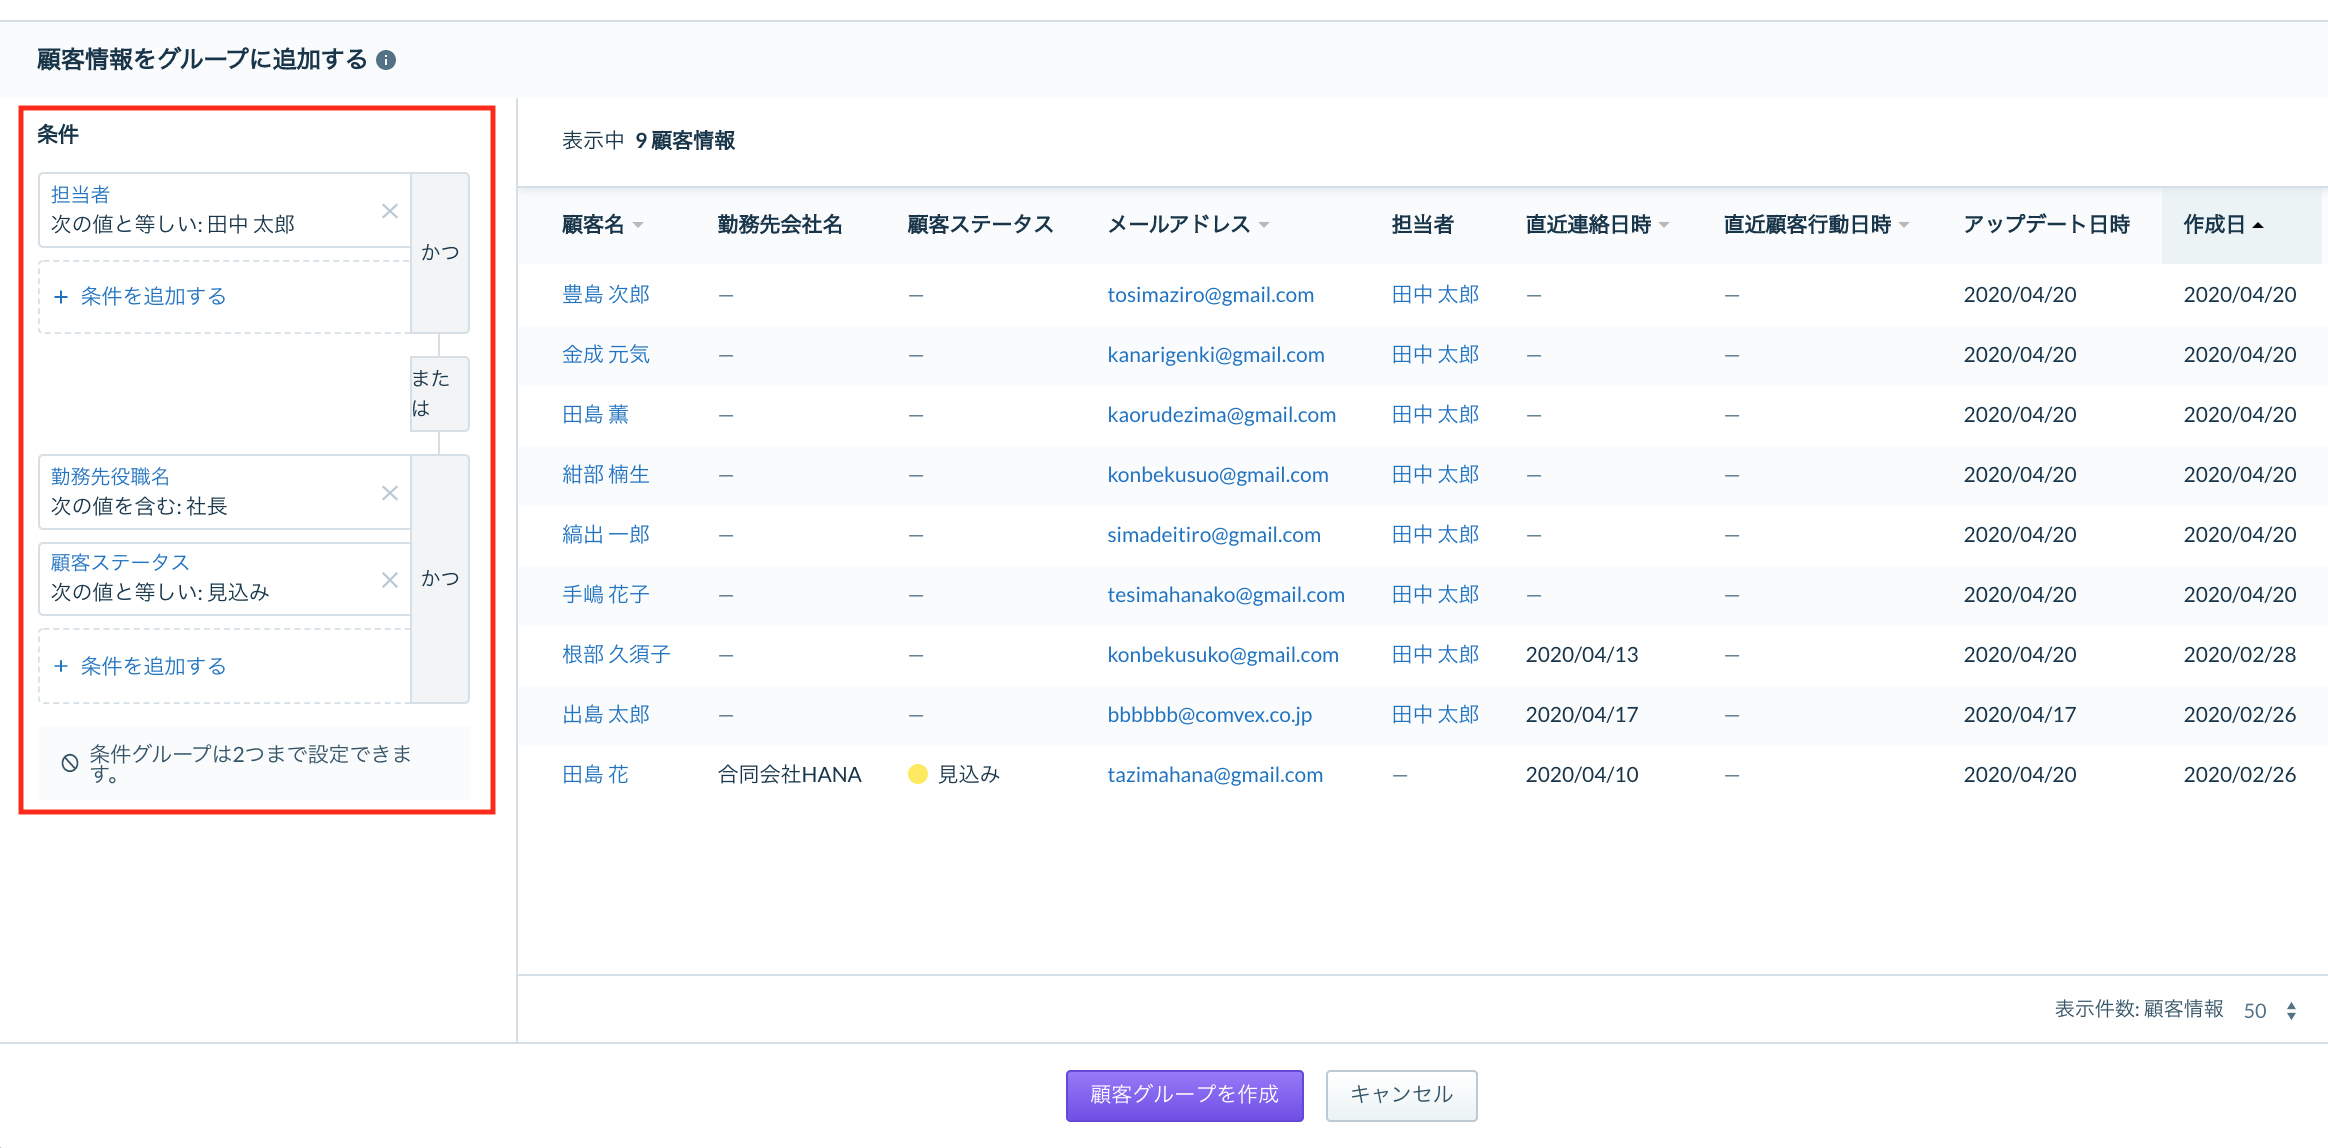2328x1148 pixels.
Task: Remove the 勤務先役職名 condition with its X
Action: click(390, 493)
